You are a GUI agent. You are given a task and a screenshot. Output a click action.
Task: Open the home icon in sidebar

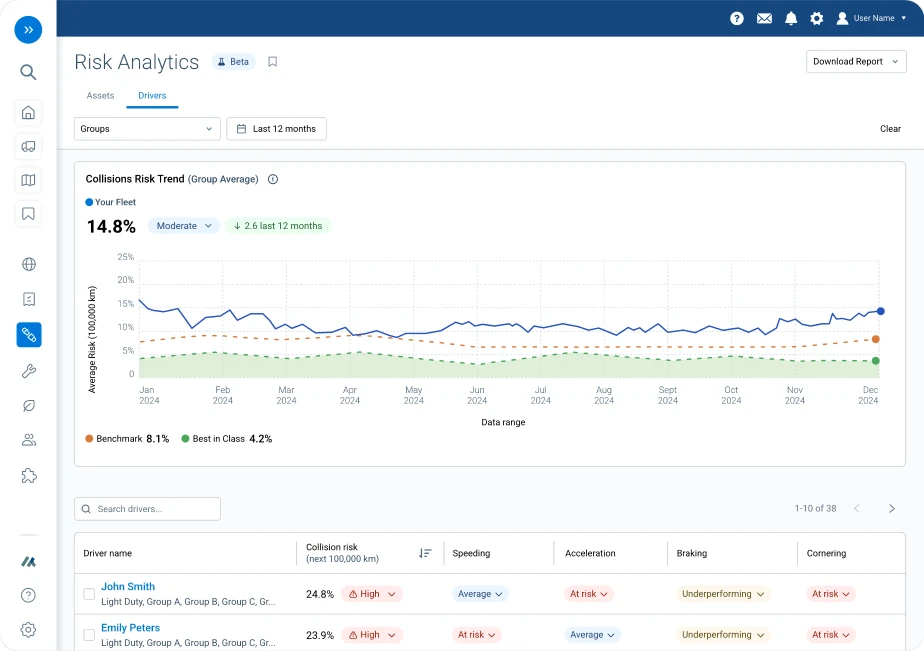click(x=28, y=112)
